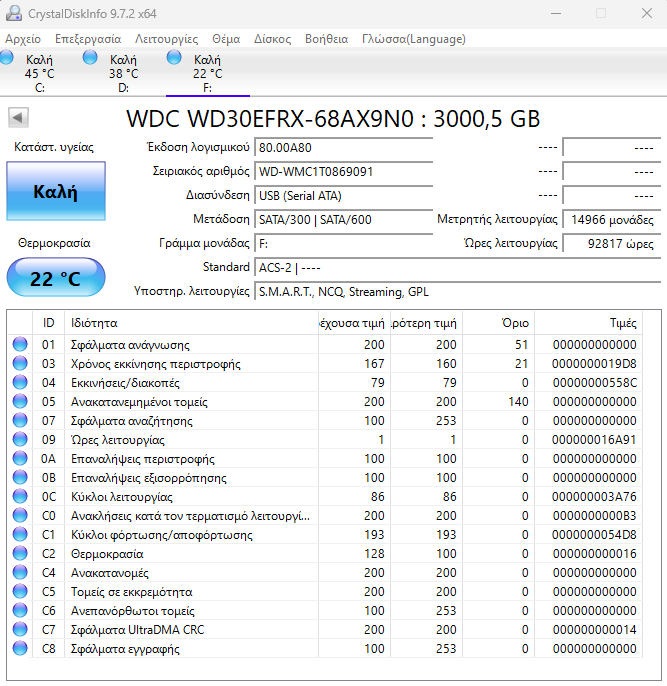This screenshot has height=686, width=667.
Task: Open the Αρχείο menu
Action: (x=23, y=39)
